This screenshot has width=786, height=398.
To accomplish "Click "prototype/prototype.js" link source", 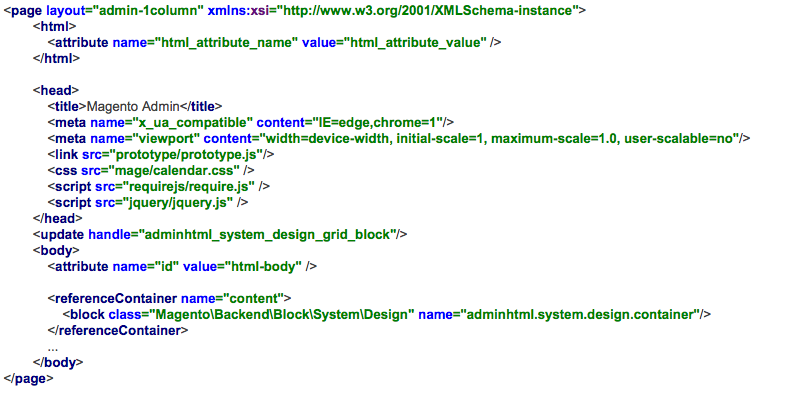I will tap(186, 155).
